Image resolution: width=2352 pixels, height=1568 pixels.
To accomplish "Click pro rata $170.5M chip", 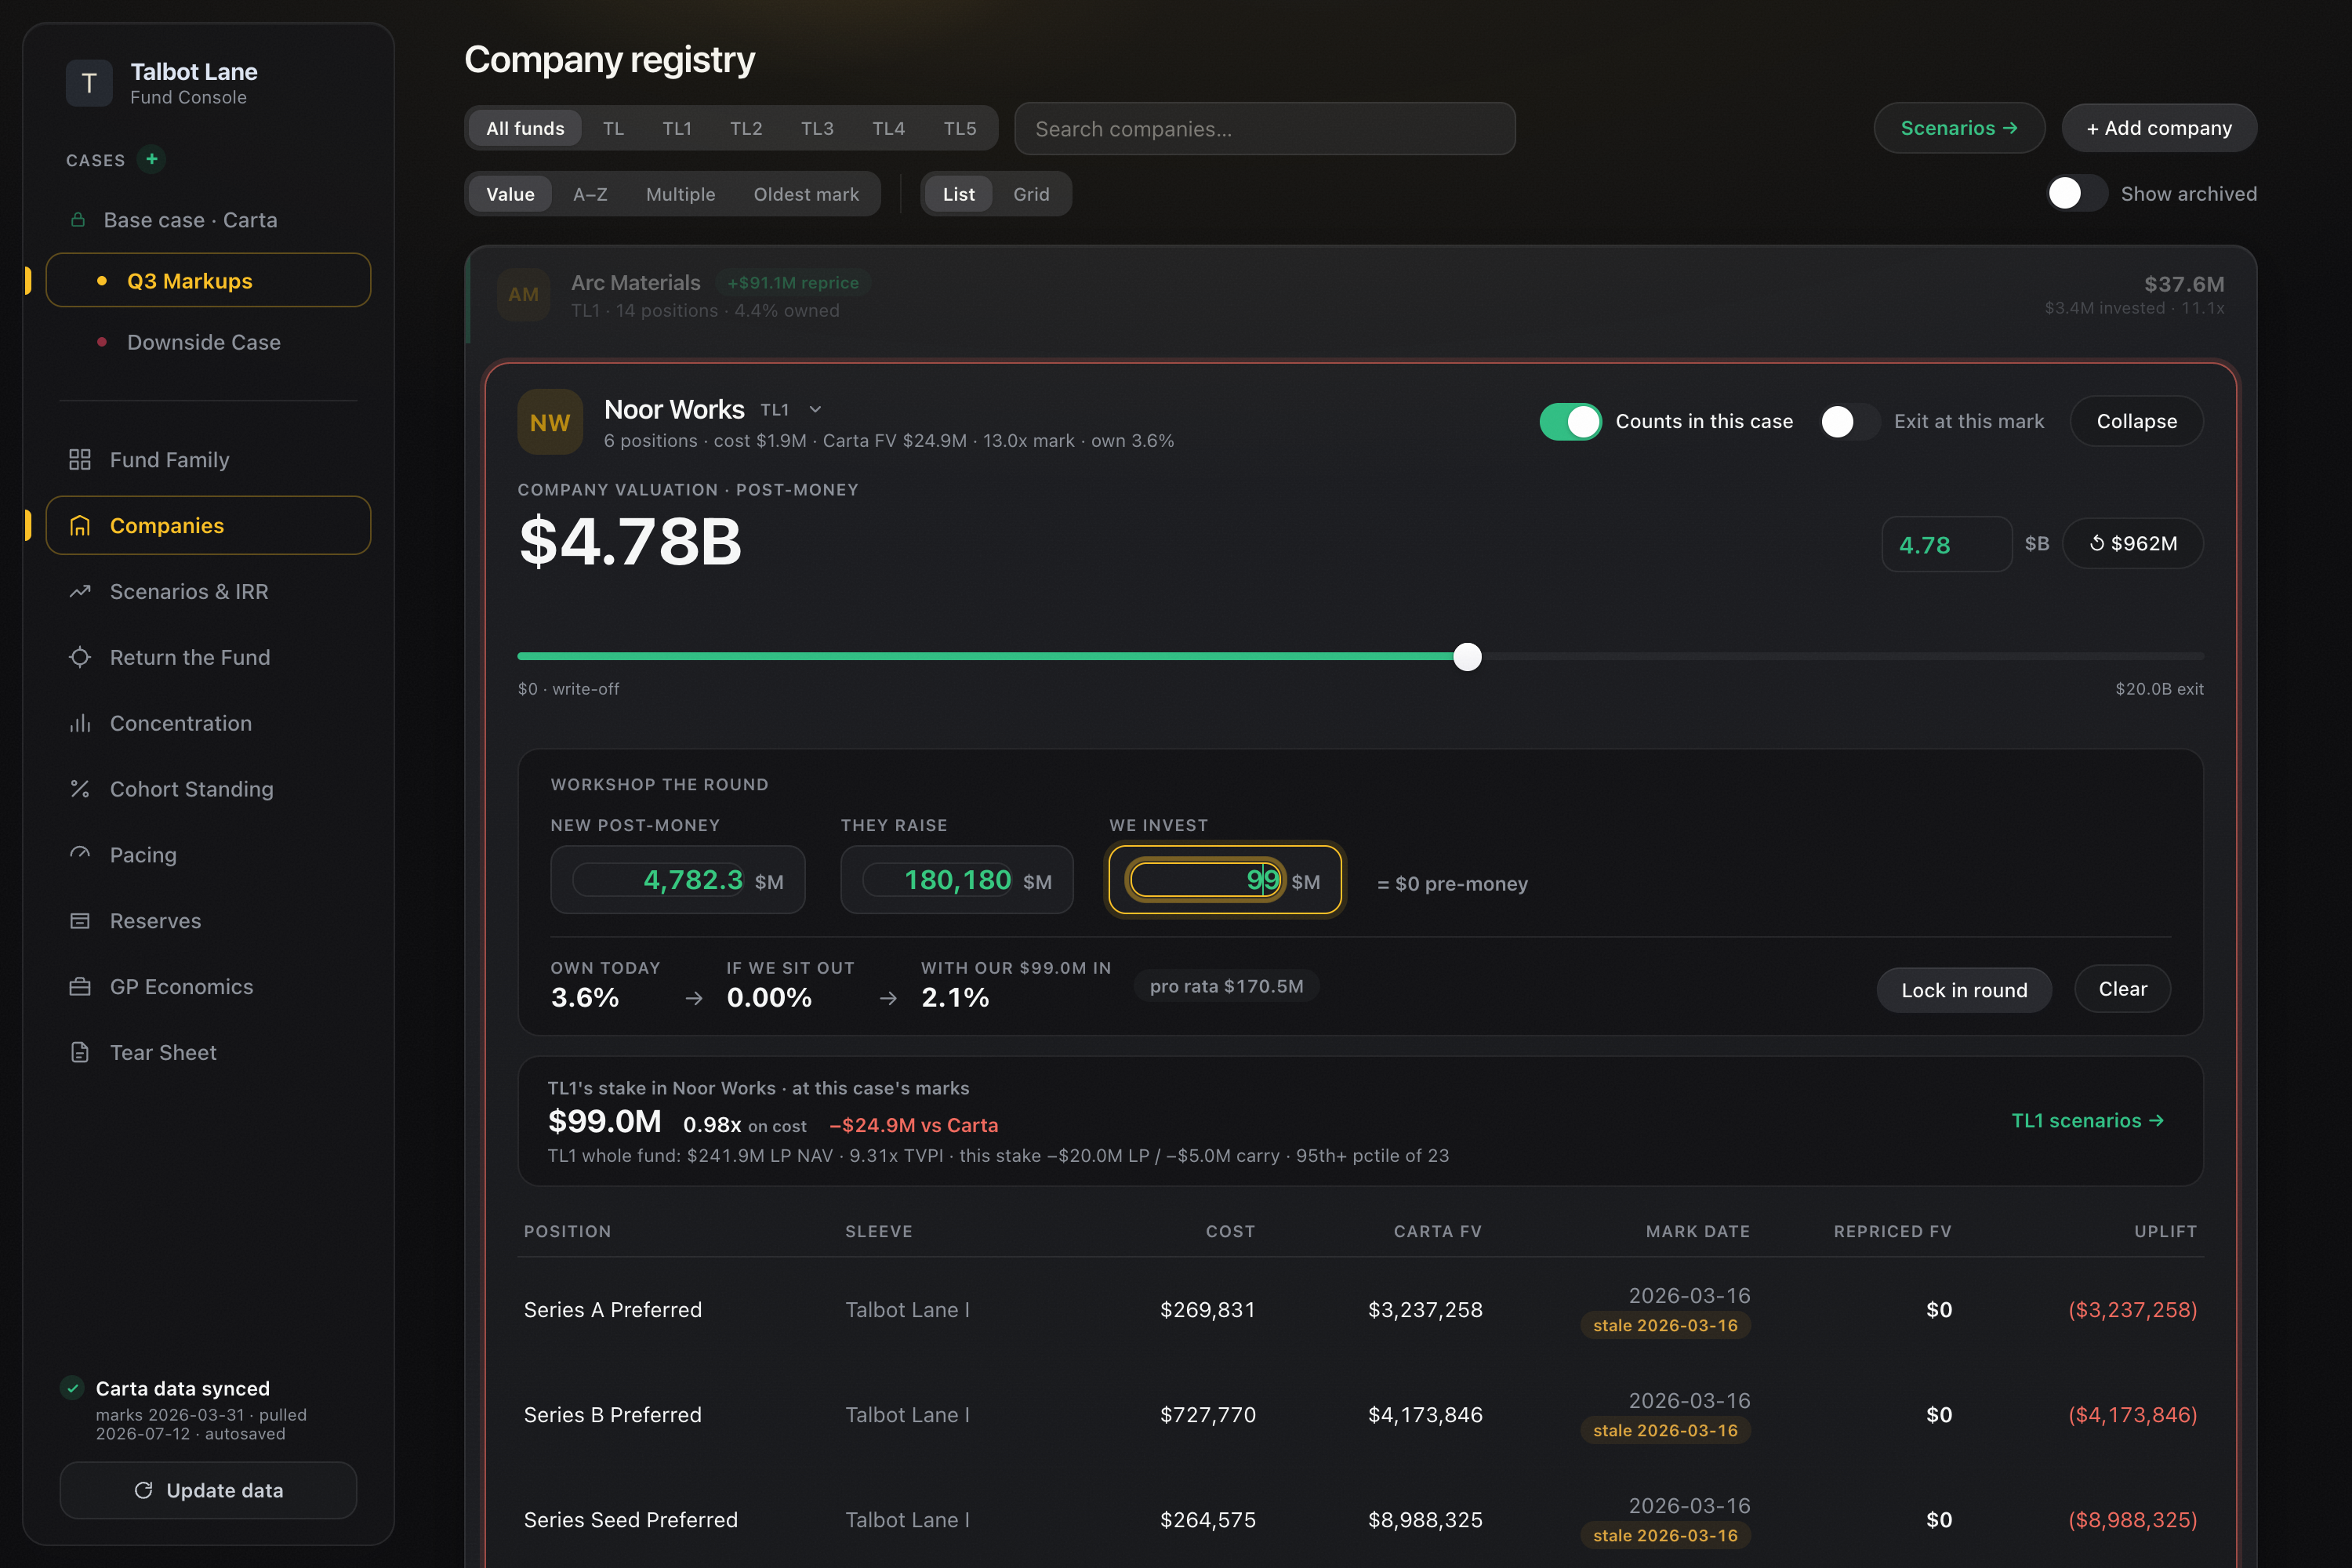I will coord(1226,986).
